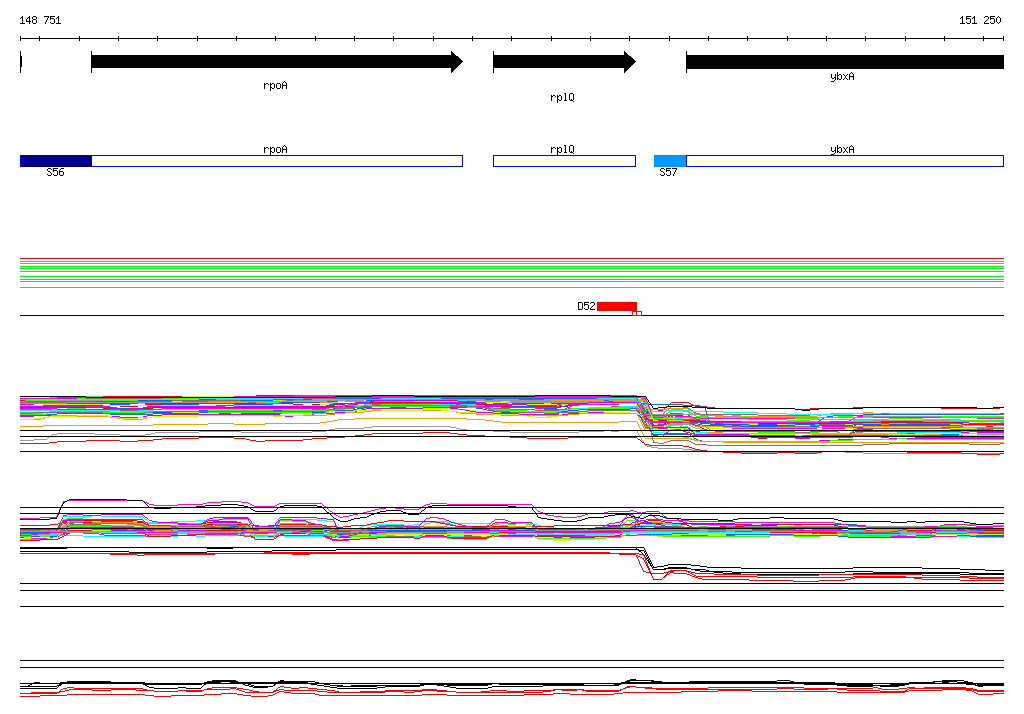Click the 151 250 end coordinate label
1024x714 pixels.
tap(980, 20)
